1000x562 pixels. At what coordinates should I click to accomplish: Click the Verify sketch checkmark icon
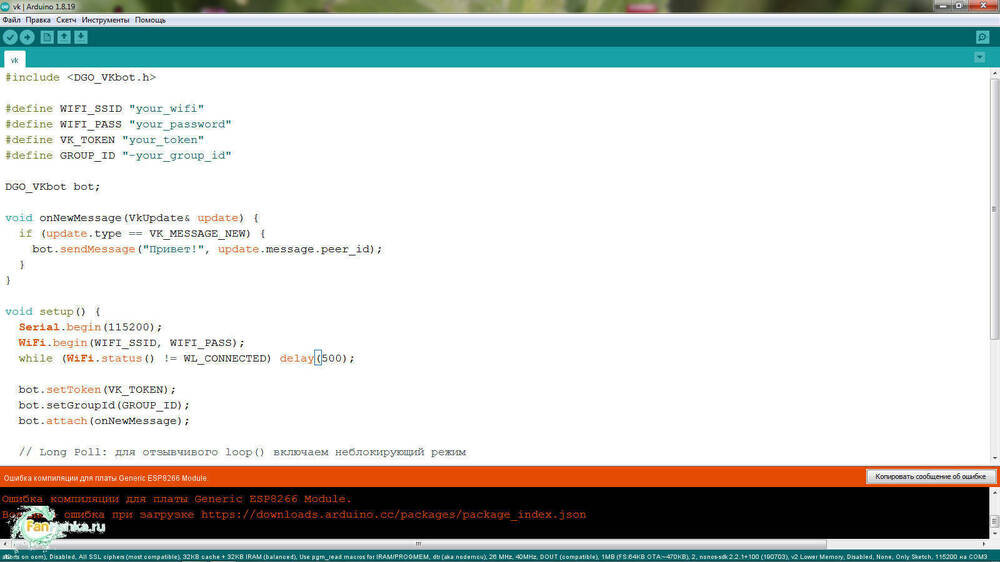(x=10, y=37)
